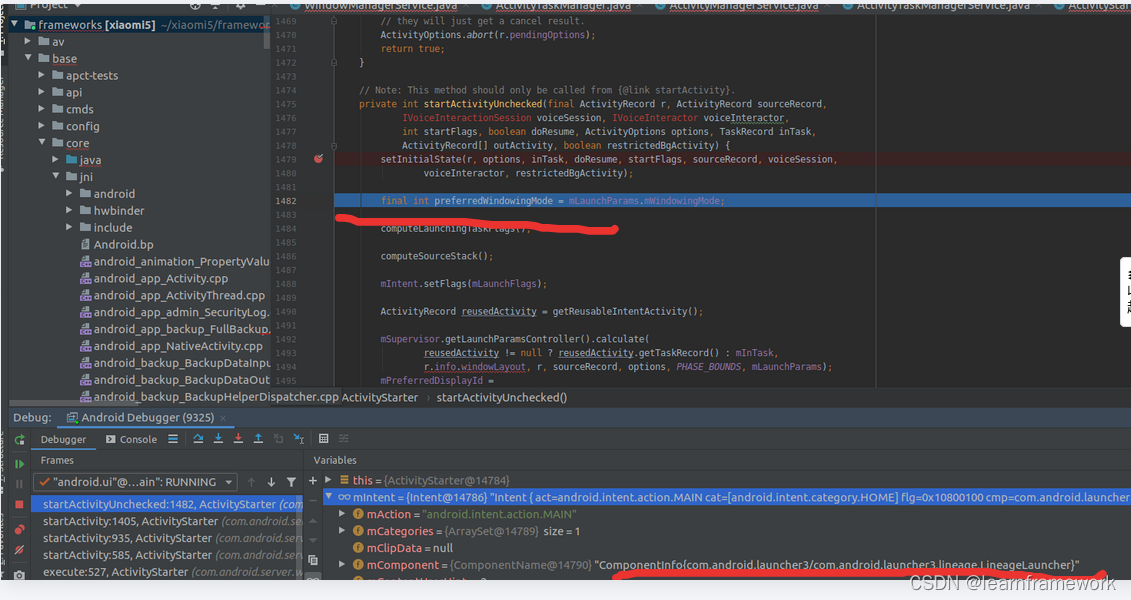Open Evaluate Expression calculator
Viewport: 1131px width, 600px height.
(324, 438)
